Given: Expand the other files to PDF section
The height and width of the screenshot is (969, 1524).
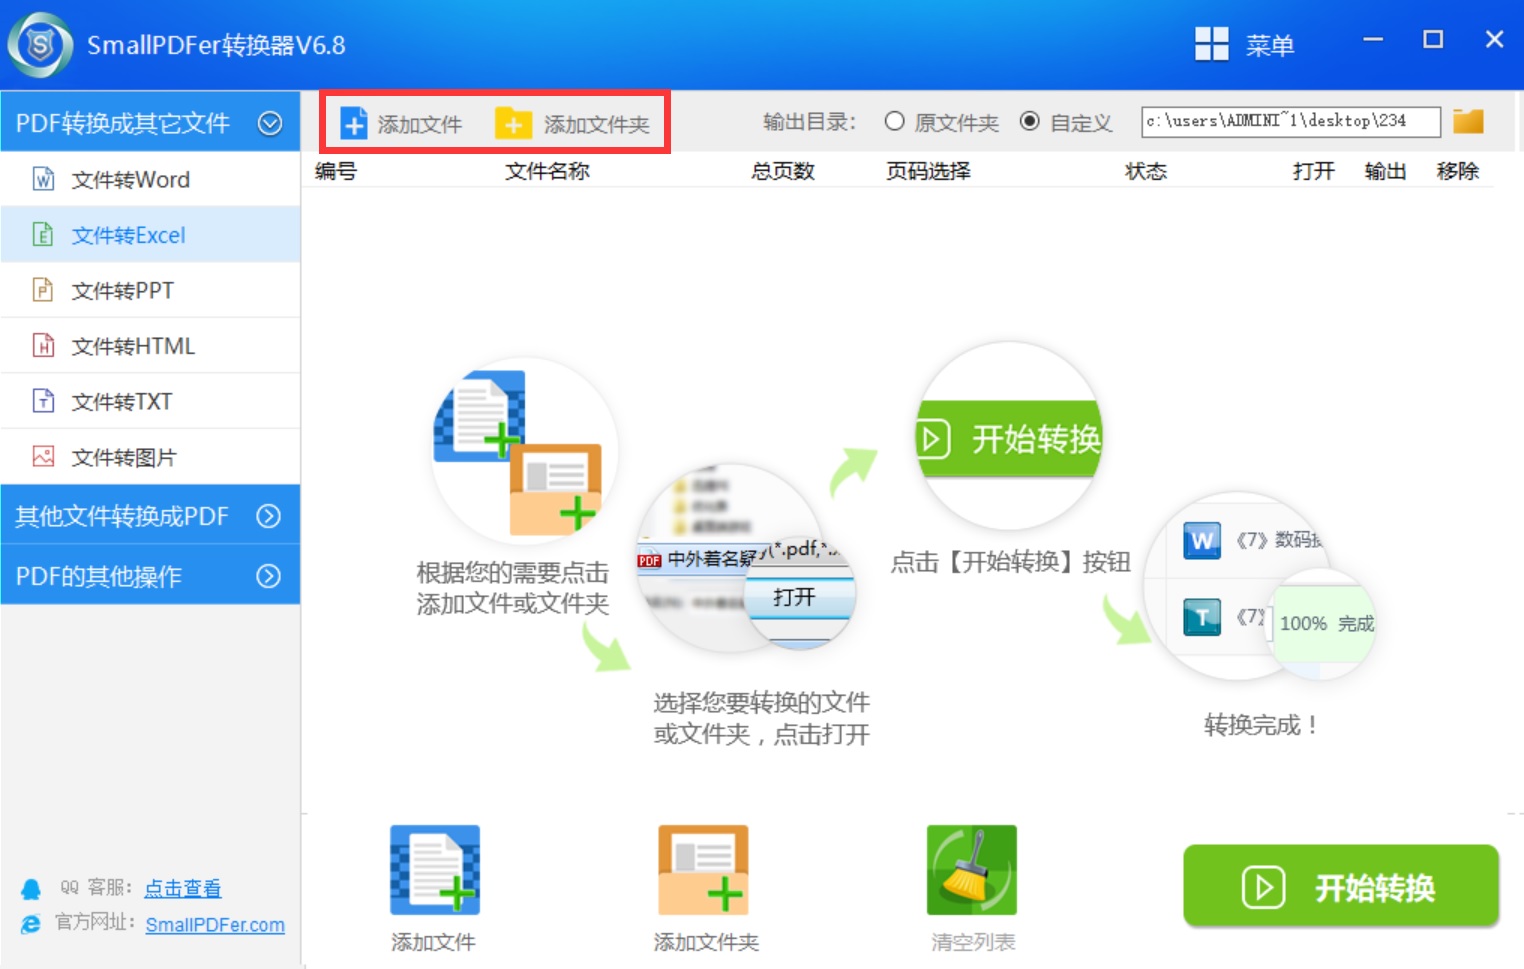Looking at the screenshot, I should pyautogui.click(x=268, y=516).
